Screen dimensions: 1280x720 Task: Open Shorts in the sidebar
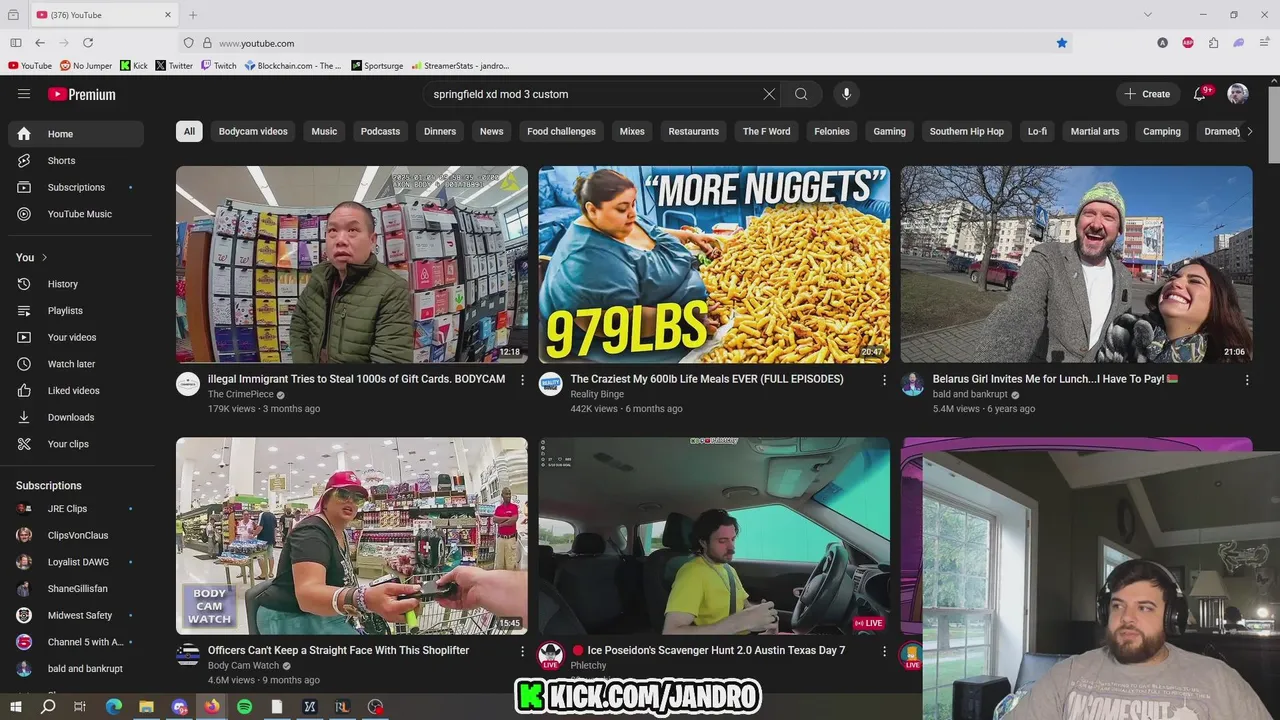(x=76, y=161)
